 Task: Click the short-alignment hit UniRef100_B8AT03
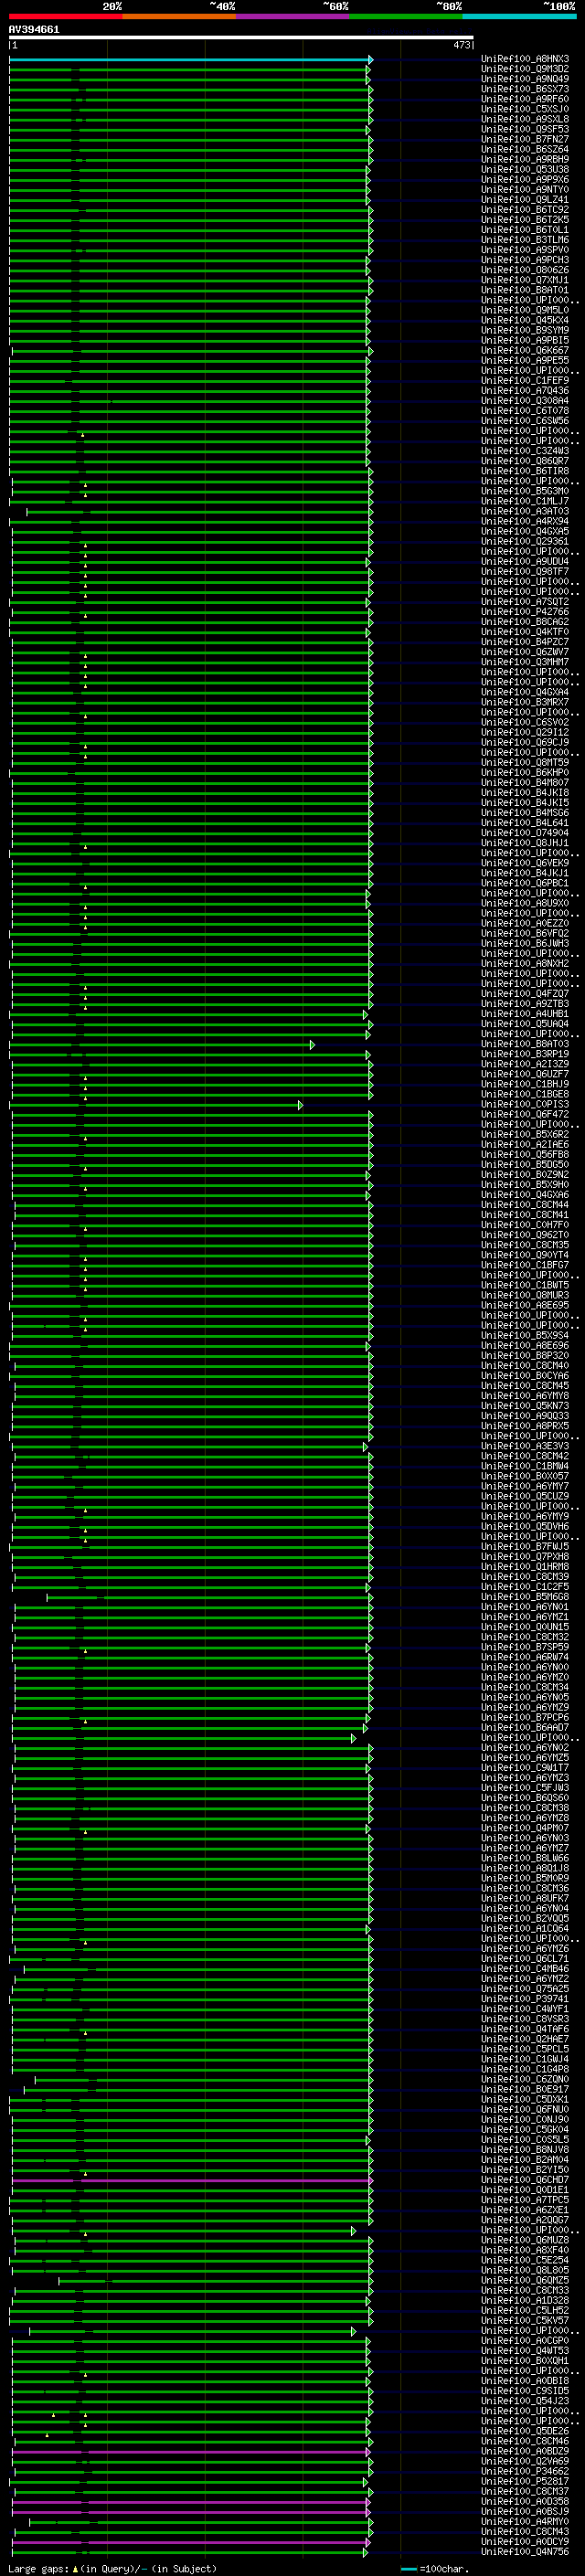[x=525, y=1044]
